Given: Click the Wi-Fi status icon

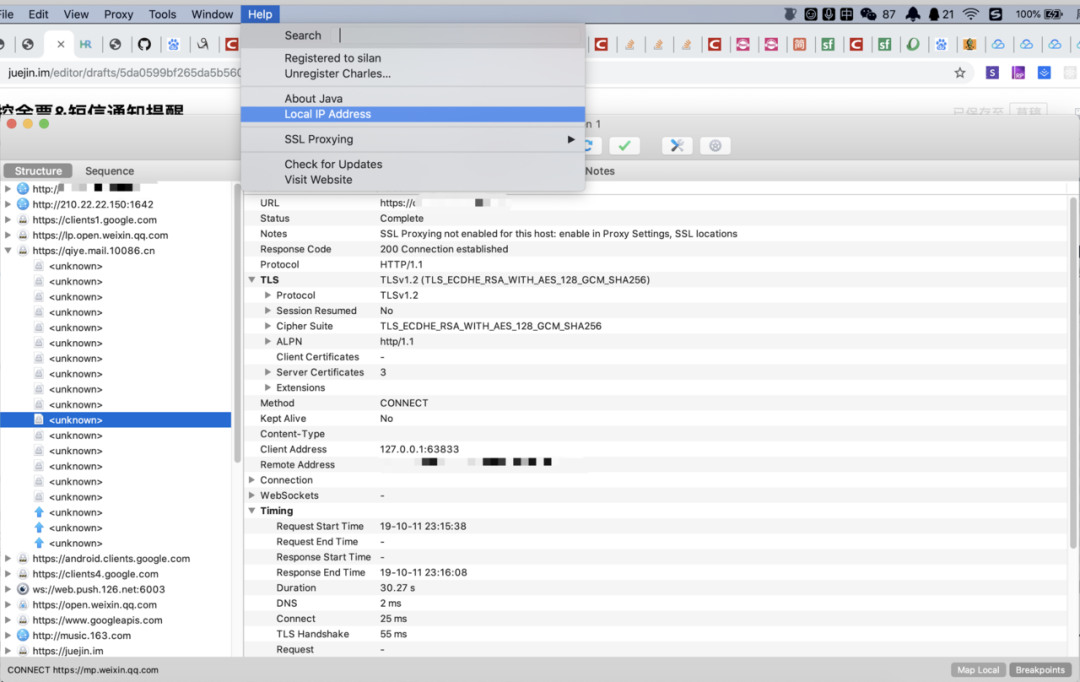Looking at the screenshot, I should 970,14.
